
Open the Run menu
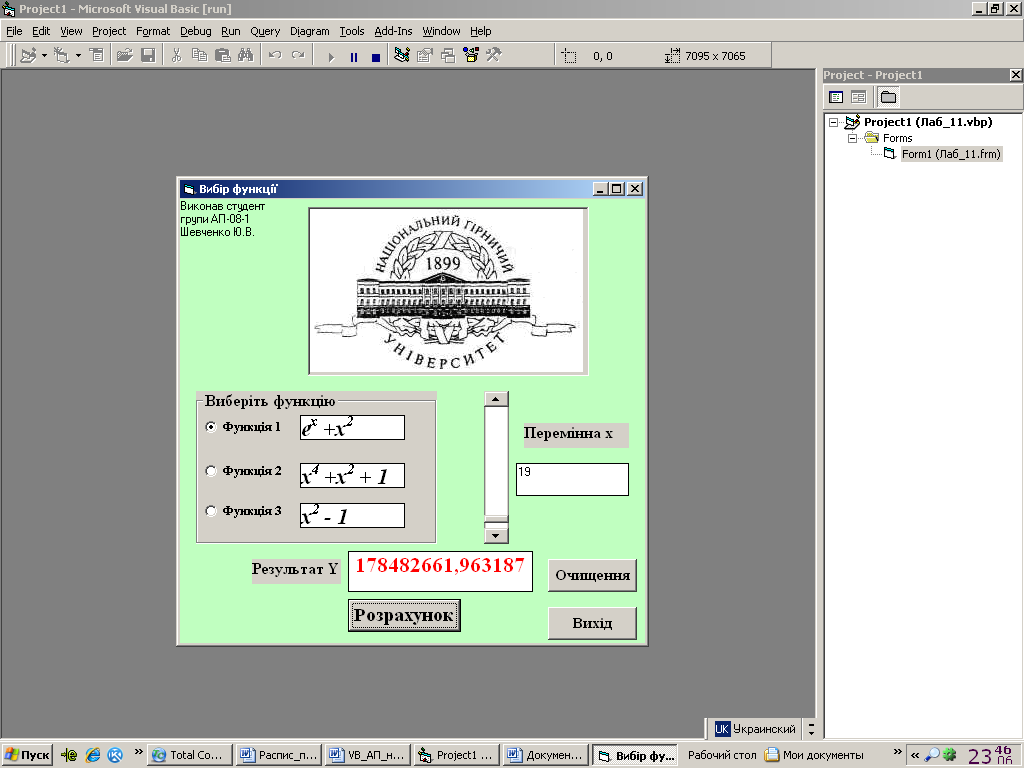[231, 31]
